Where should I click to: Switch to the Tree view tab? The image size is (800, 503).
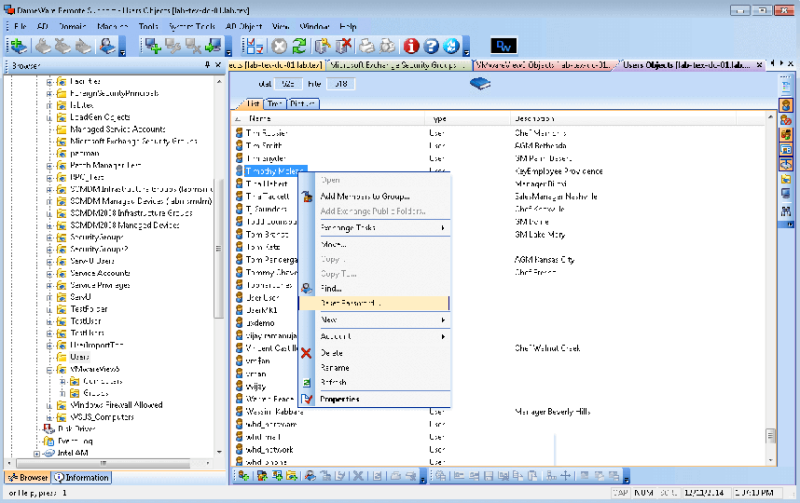(274, 104)
